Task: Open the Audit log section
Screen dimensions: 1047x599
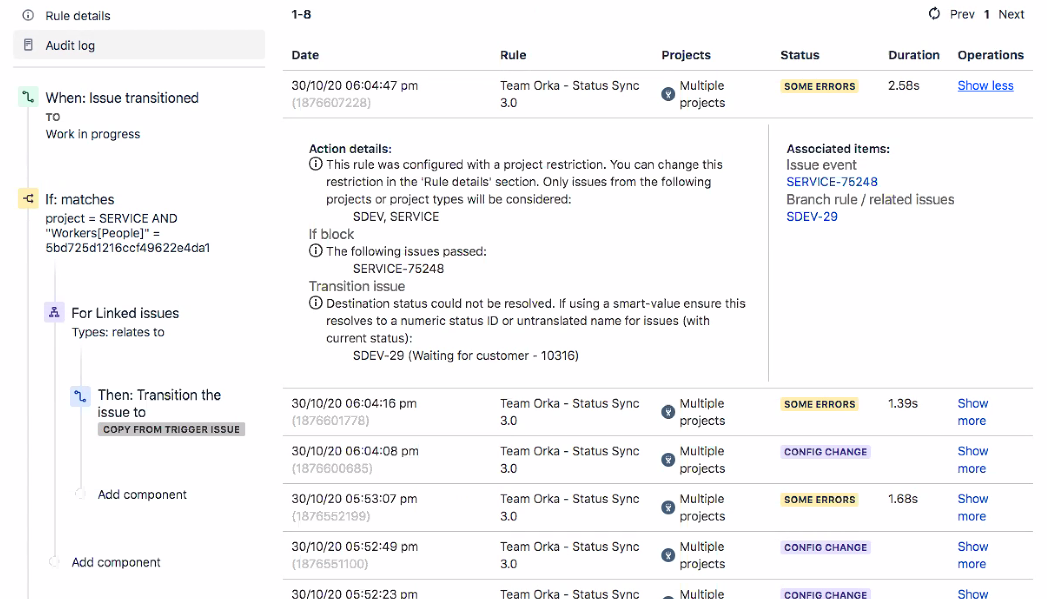Action: (139, 45)
